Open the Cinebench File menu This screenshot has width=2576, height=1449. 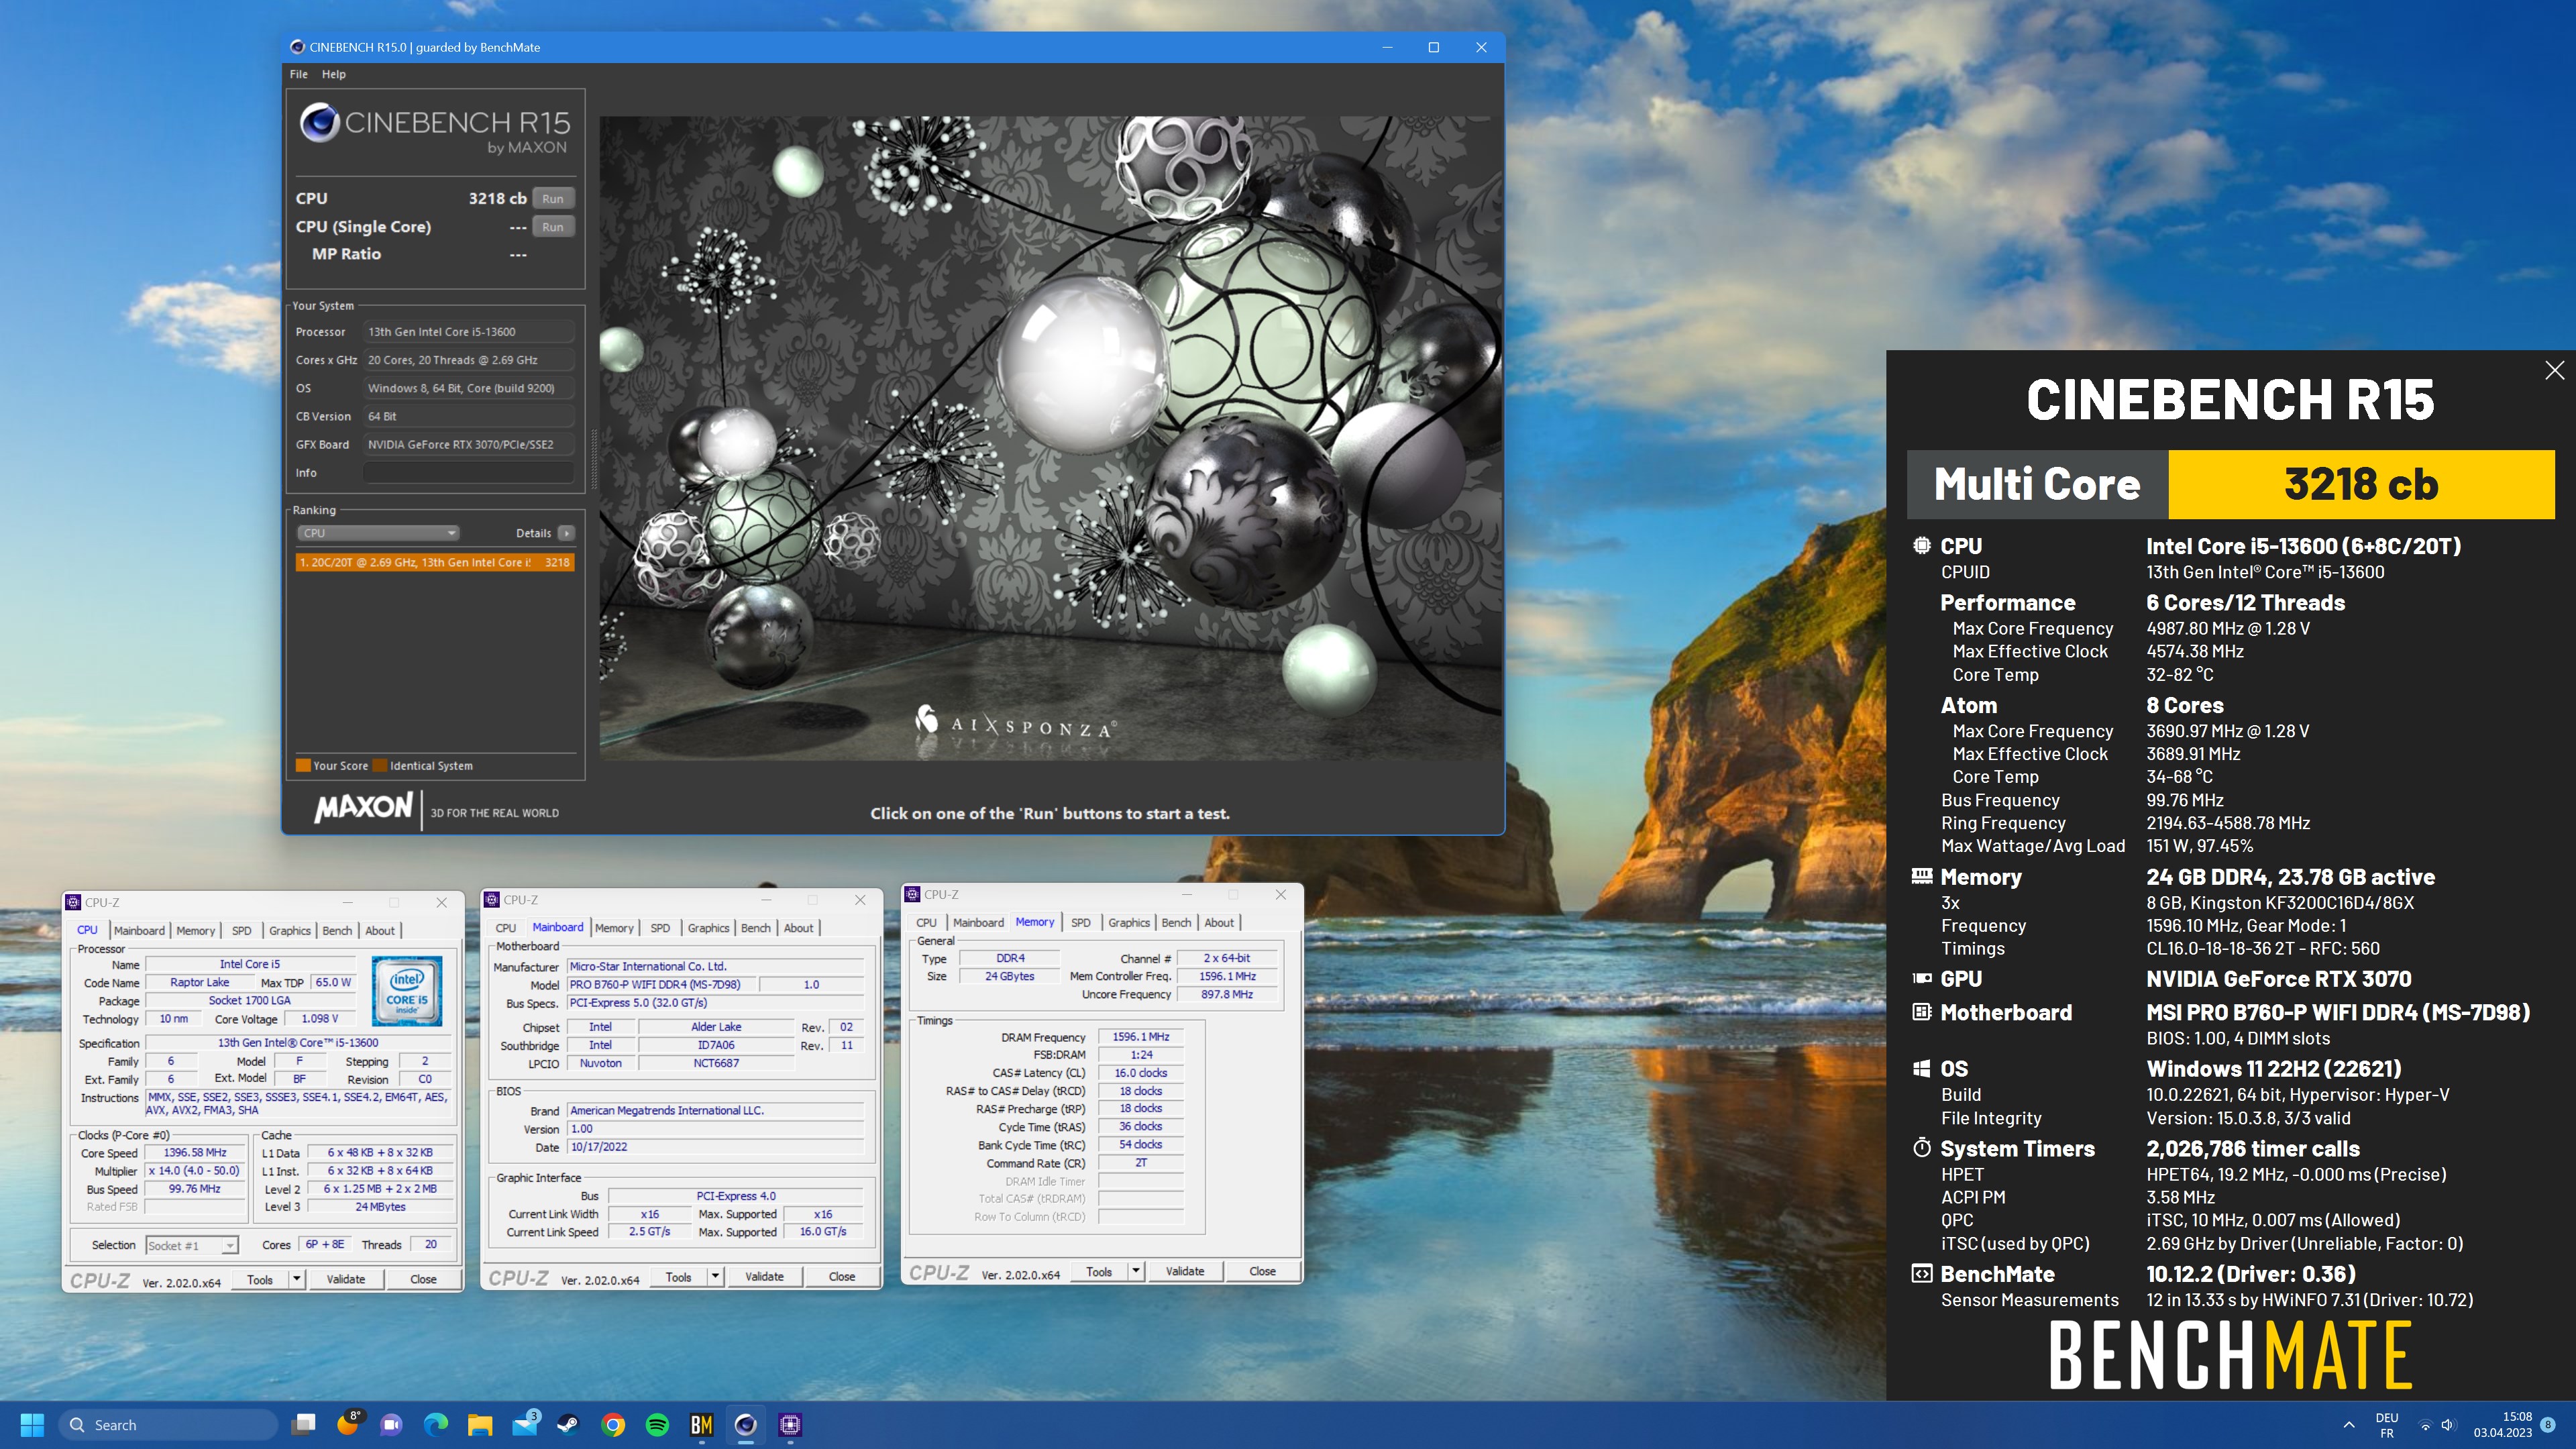[298, 74]
